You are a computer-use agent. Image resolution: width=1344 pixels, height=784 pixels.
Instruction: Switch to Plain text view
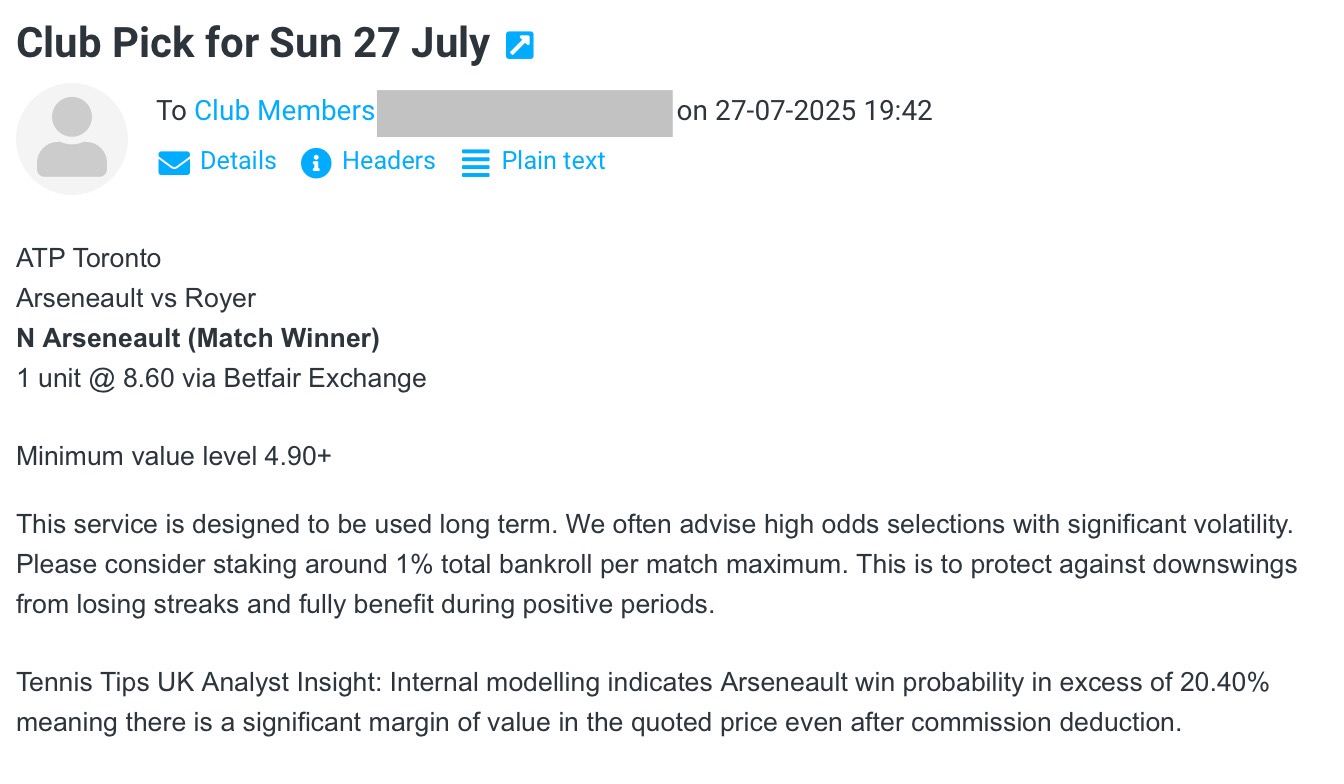point(553,161)
